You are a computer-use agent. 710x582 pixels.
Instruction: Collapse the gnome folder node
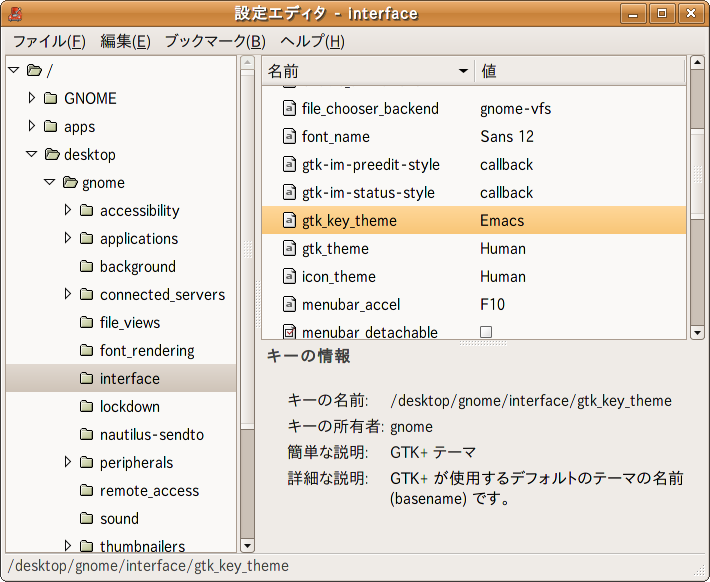[49, 183]
